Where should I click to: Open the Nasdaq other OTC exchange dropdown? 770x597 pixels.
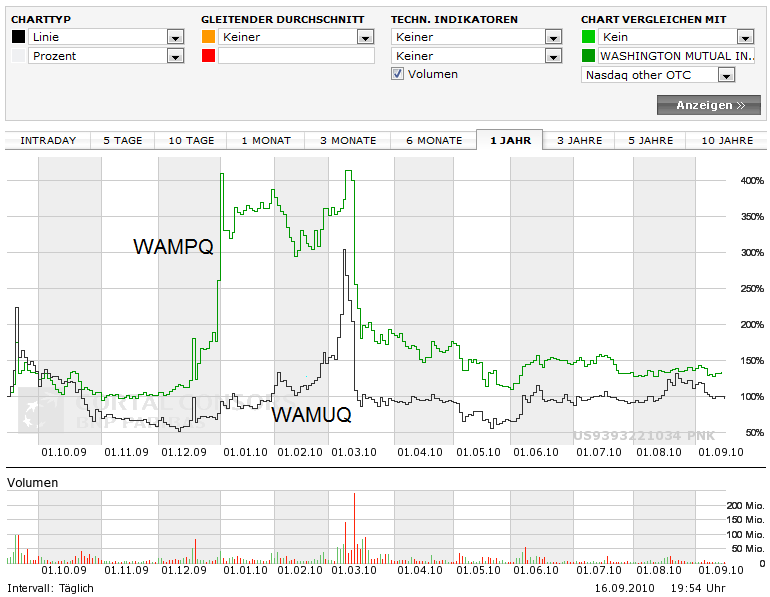pyautogui.click(x=658, y=75)
